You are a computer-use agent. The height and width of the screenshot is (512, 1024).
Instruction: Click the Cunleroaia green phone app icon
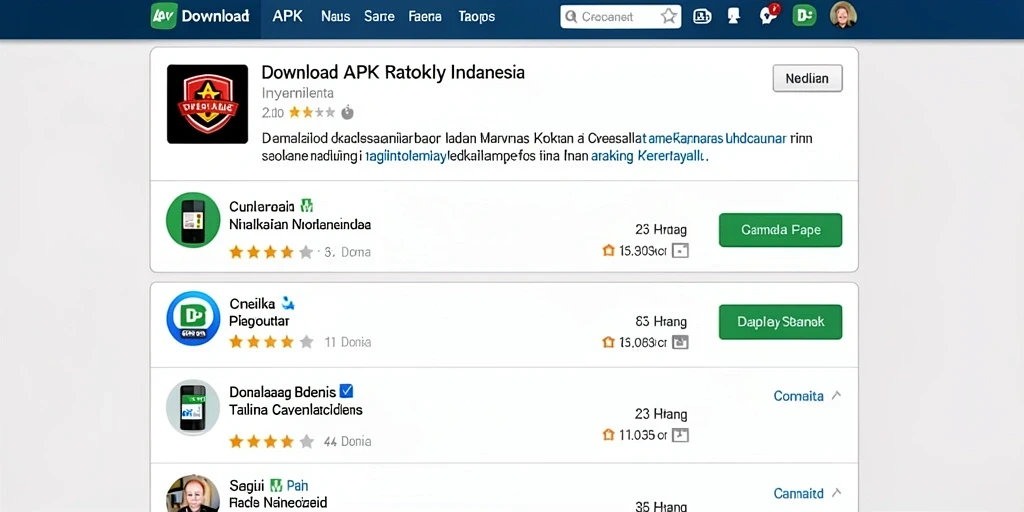(193, 219)
